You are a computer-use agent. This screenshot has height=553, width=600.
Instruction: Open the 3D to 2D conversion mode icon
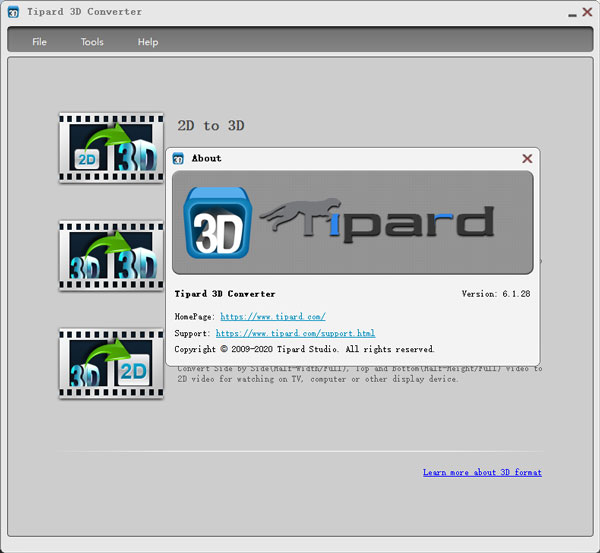point(110,364)
